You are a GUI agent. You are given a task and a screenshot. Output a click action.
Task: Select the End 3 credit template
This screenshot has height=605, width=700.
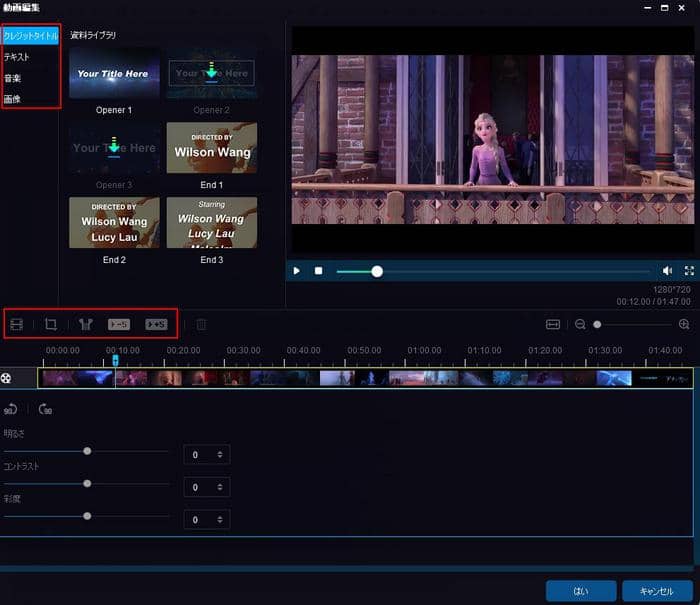coord(212,222)
